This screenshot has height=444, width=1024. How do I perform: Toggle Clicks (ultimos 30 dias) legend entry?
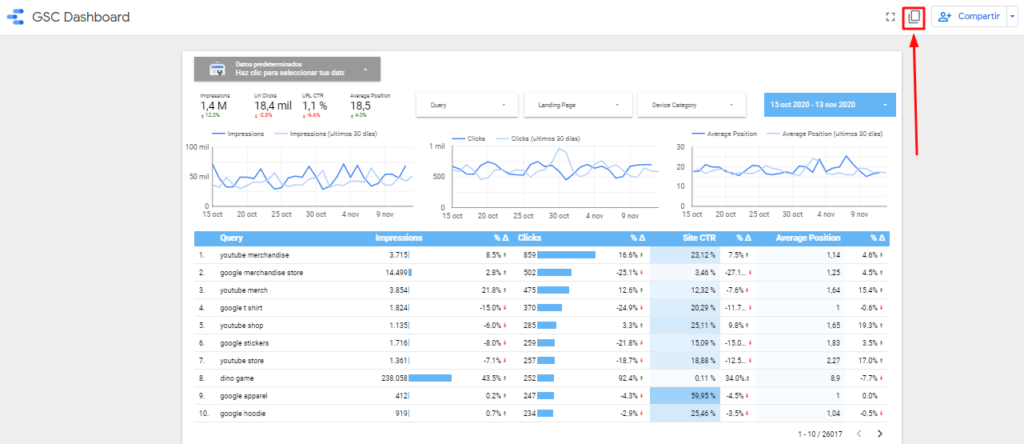coord(538,139)
